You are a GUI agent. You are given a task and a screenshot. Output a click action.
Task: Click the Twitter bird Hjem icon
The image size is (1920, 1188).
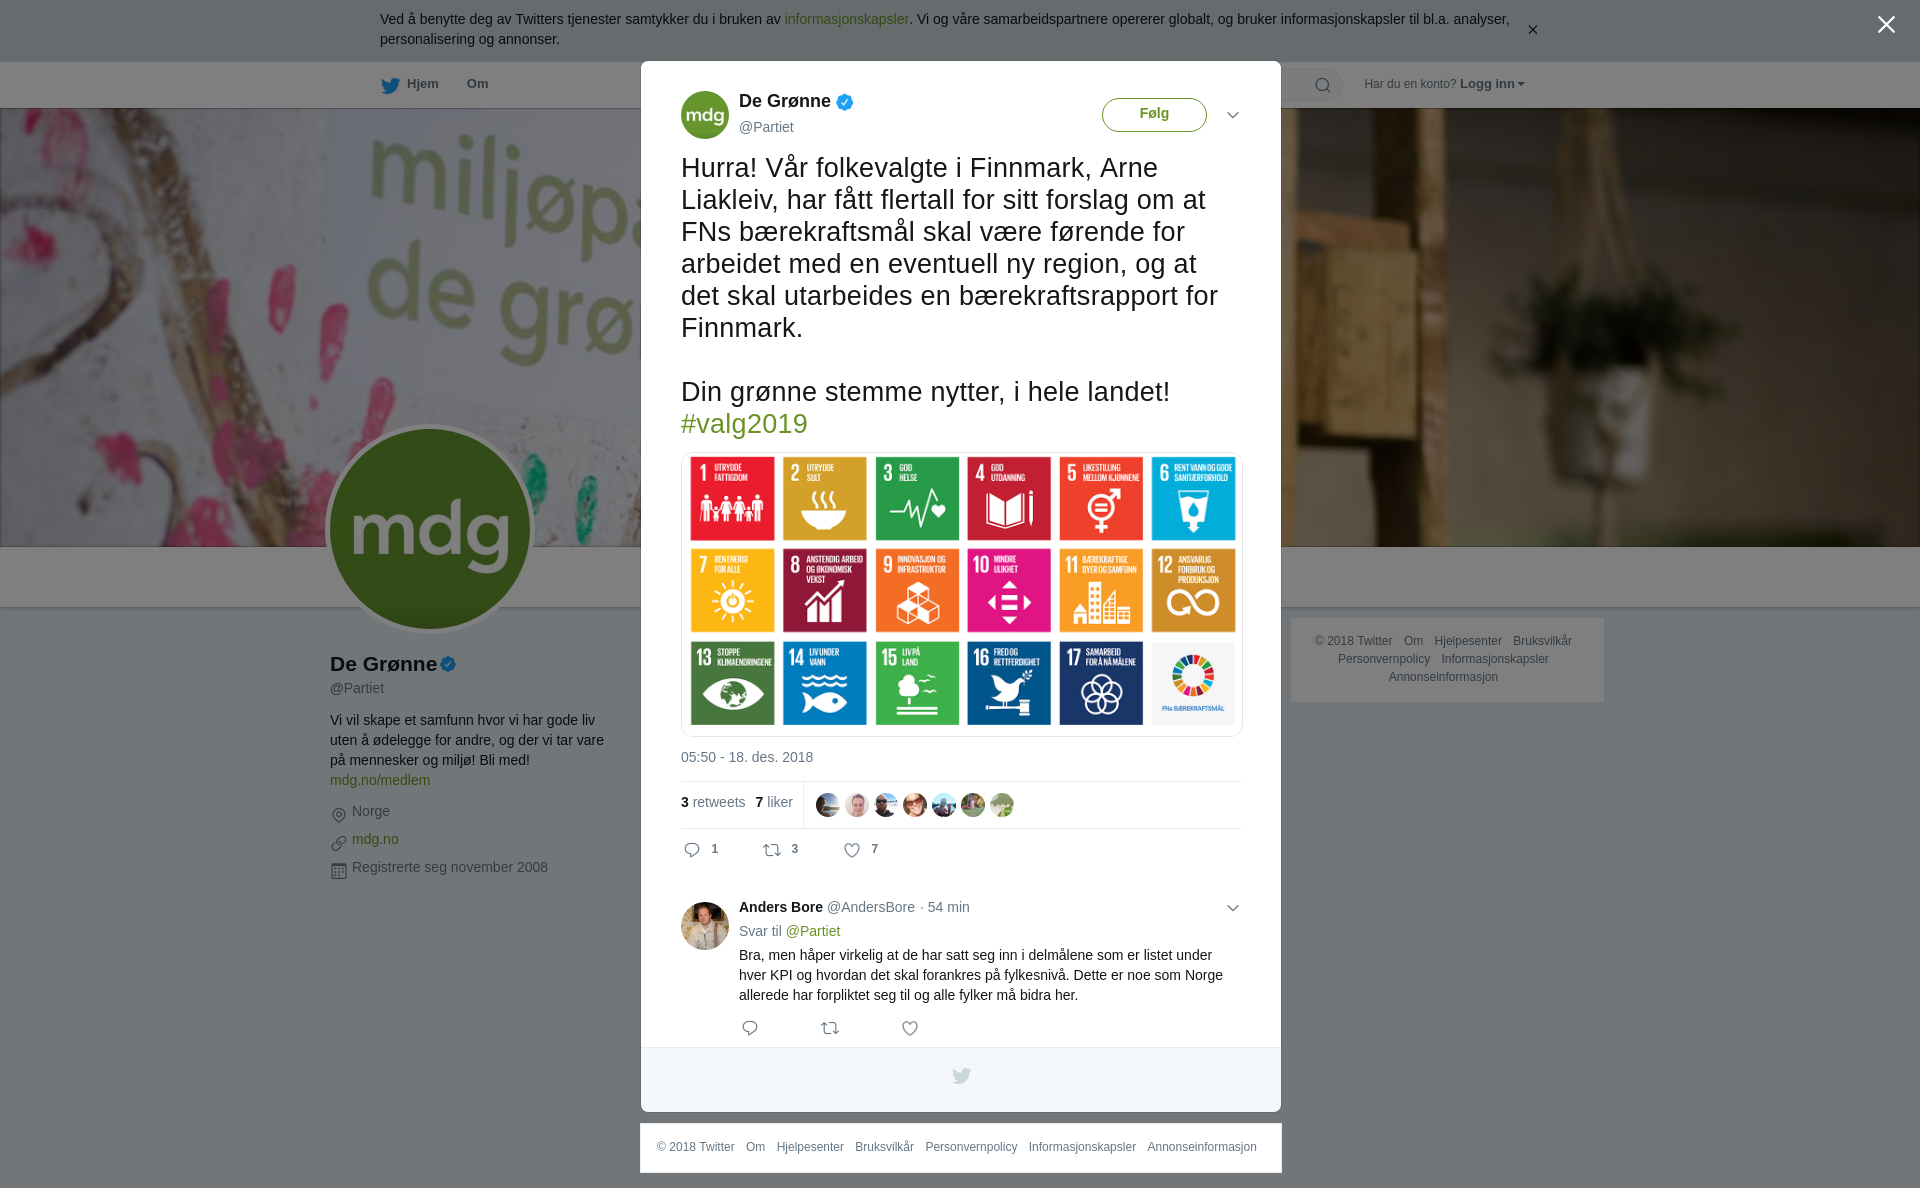tap(390, 85)
